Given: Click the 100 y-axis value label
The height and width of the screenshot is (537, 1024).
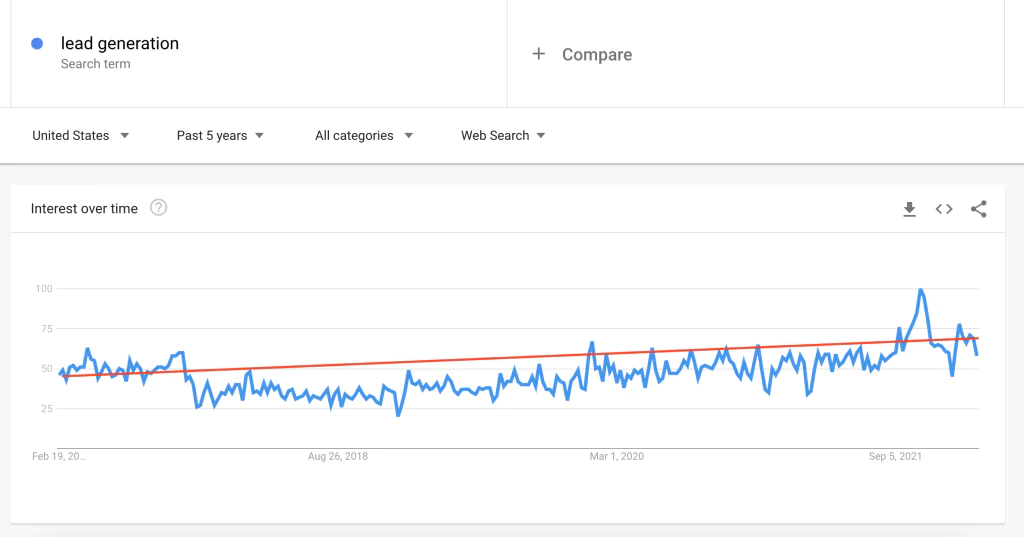Looking at the screenshot, I should click(x=44, y=289).
